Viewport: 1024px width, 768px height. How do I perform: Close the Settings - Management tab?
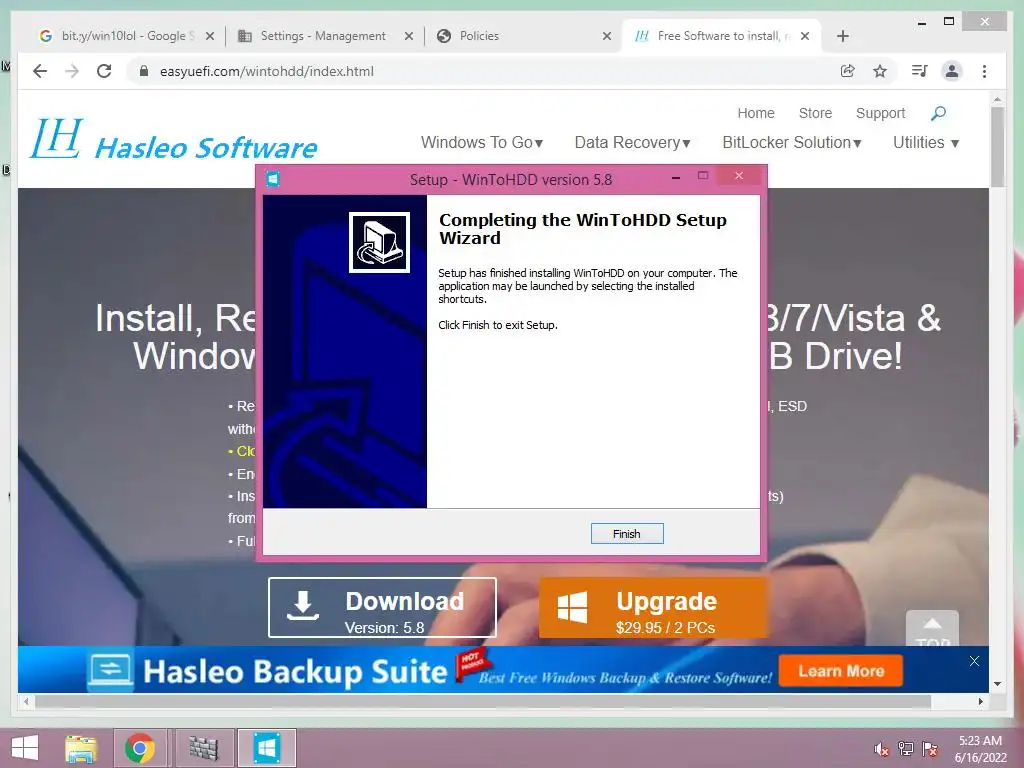click(x=409, y=36)
